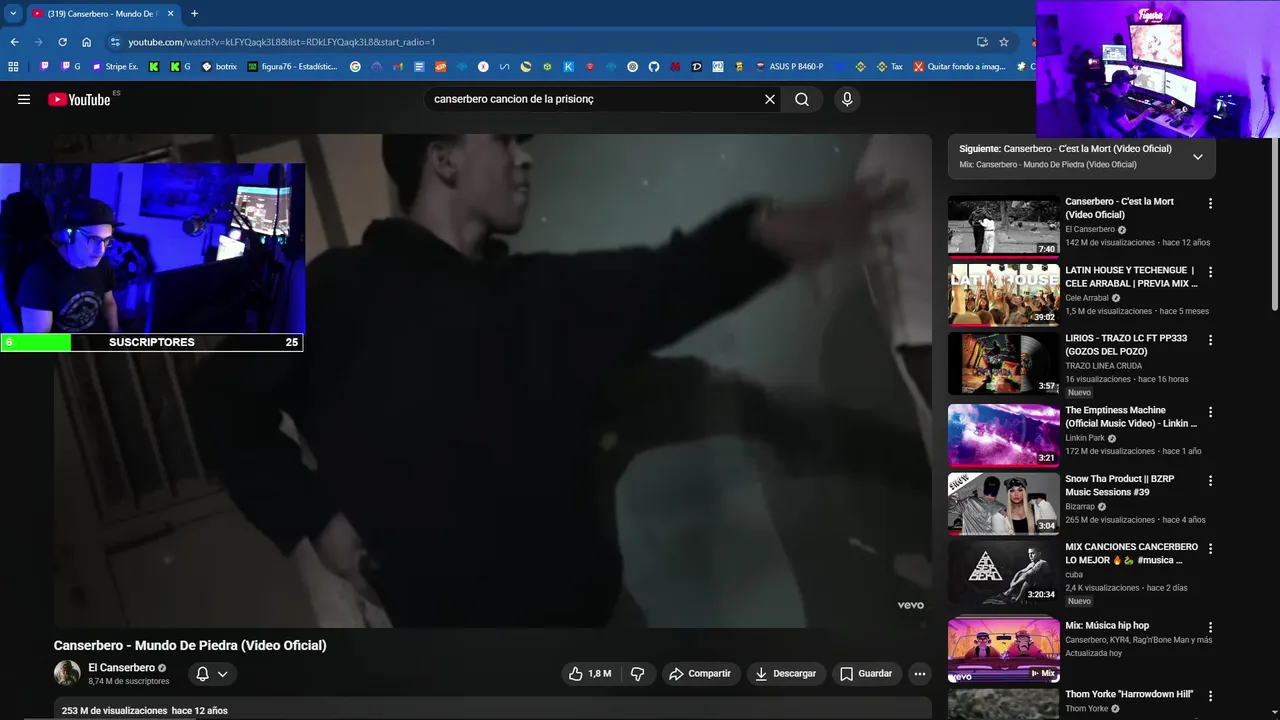Open TRAZO LINEA CRUDA channel name
This screenshot has width=1280, height=720.
(1103, 366)
